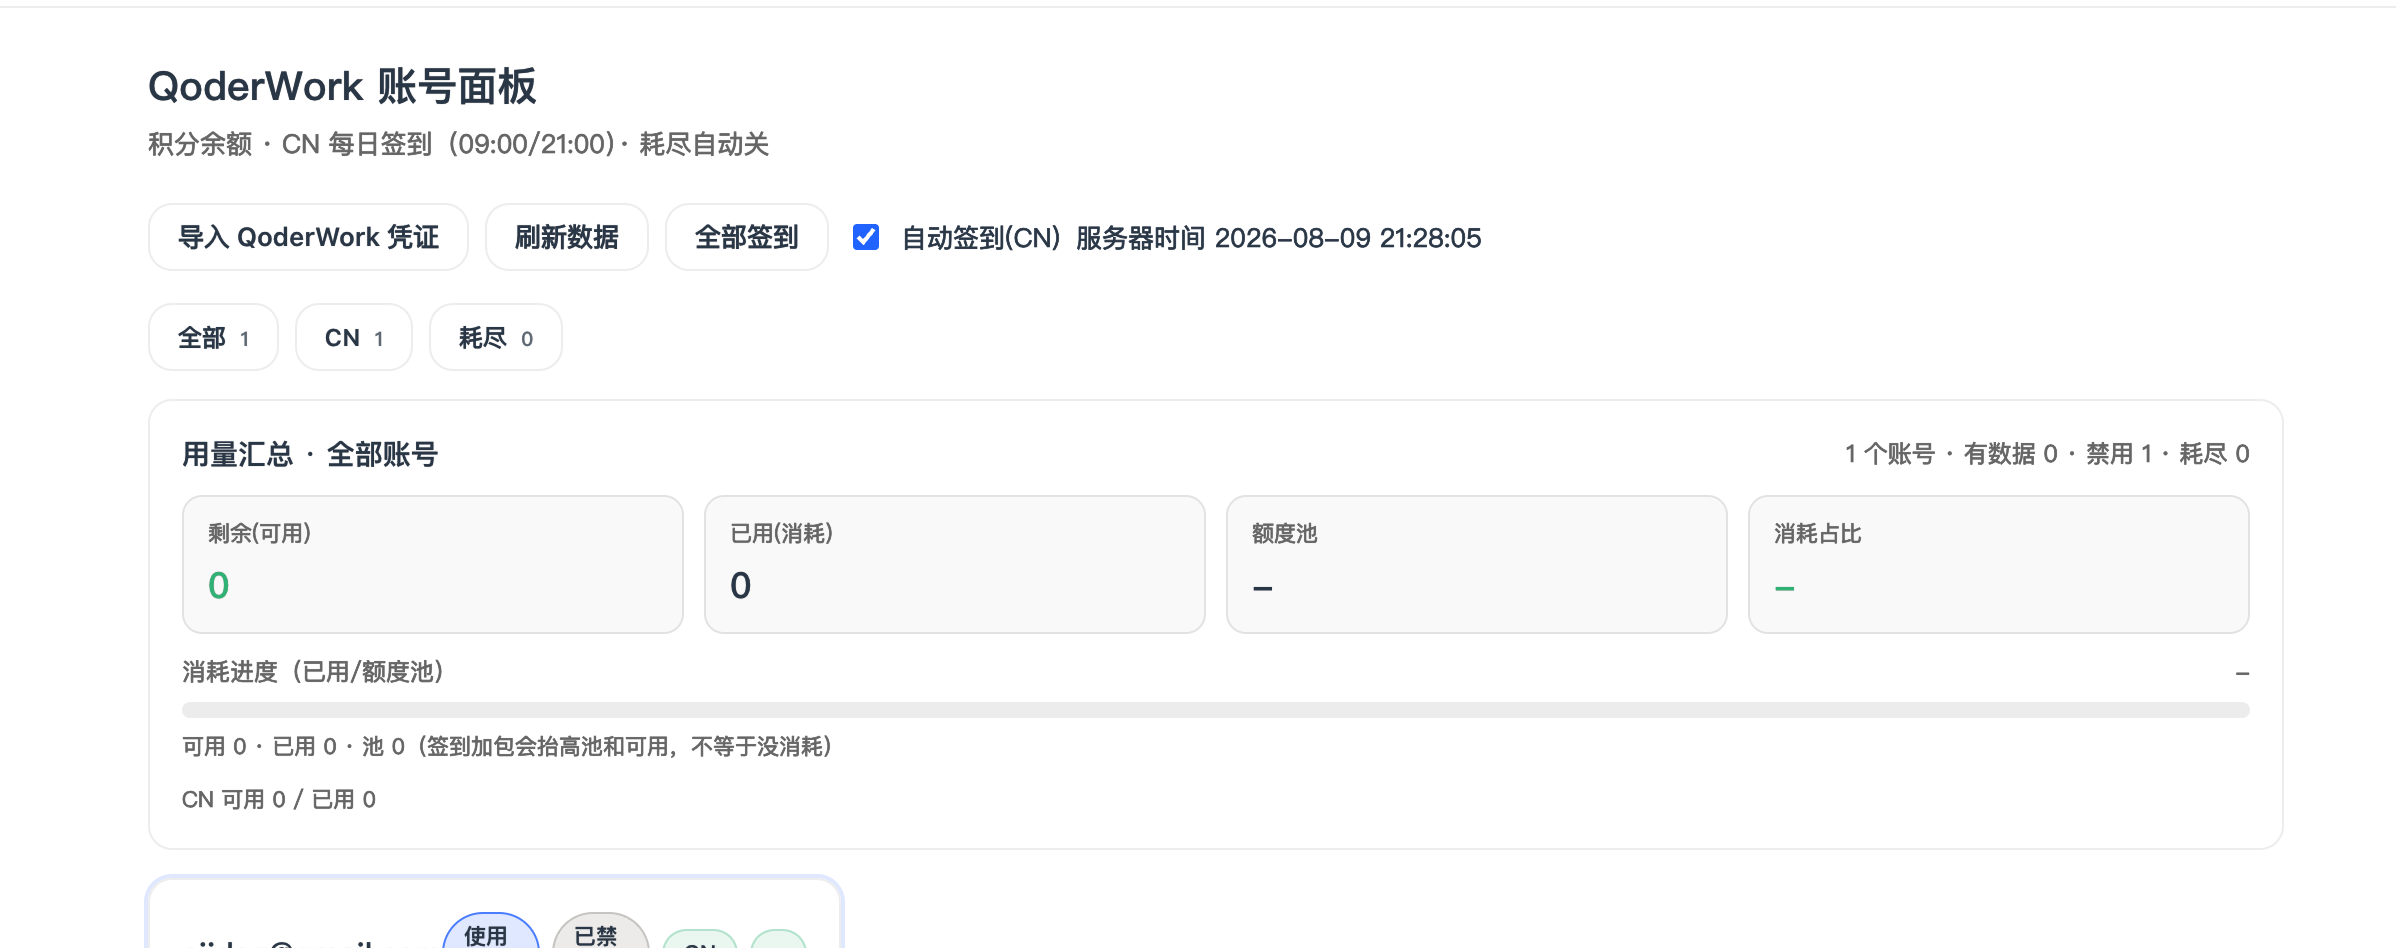Click the QoderWork 账号面板 page title

pyautogui.click(x=342, y=87)
